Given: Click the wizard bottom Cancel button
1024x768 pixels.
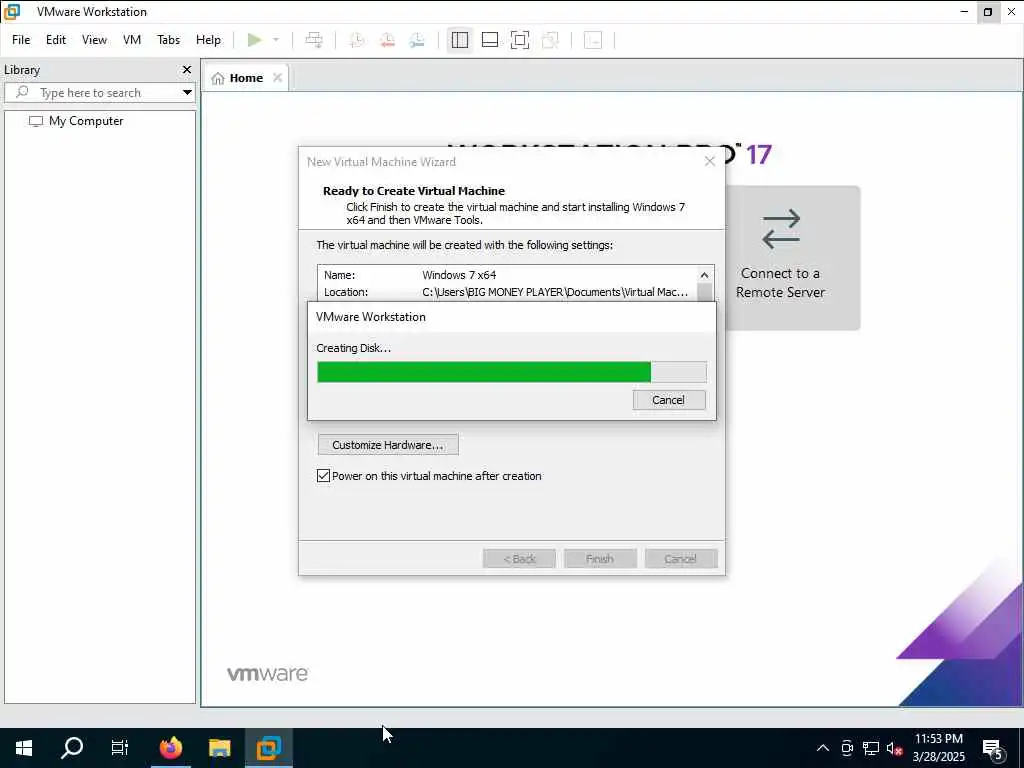Looking at the screenshot, I should [x=681, y=559].
